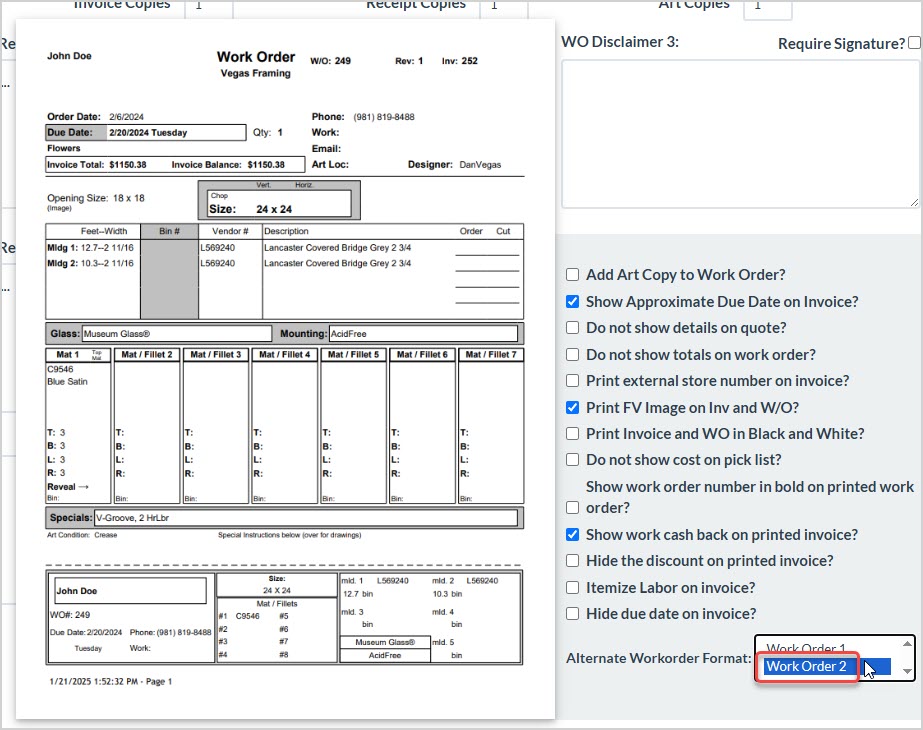Enable "Hide the discount on printed invoice?"
The width and height of the screenshot is (923, 730).
point(572,560)
